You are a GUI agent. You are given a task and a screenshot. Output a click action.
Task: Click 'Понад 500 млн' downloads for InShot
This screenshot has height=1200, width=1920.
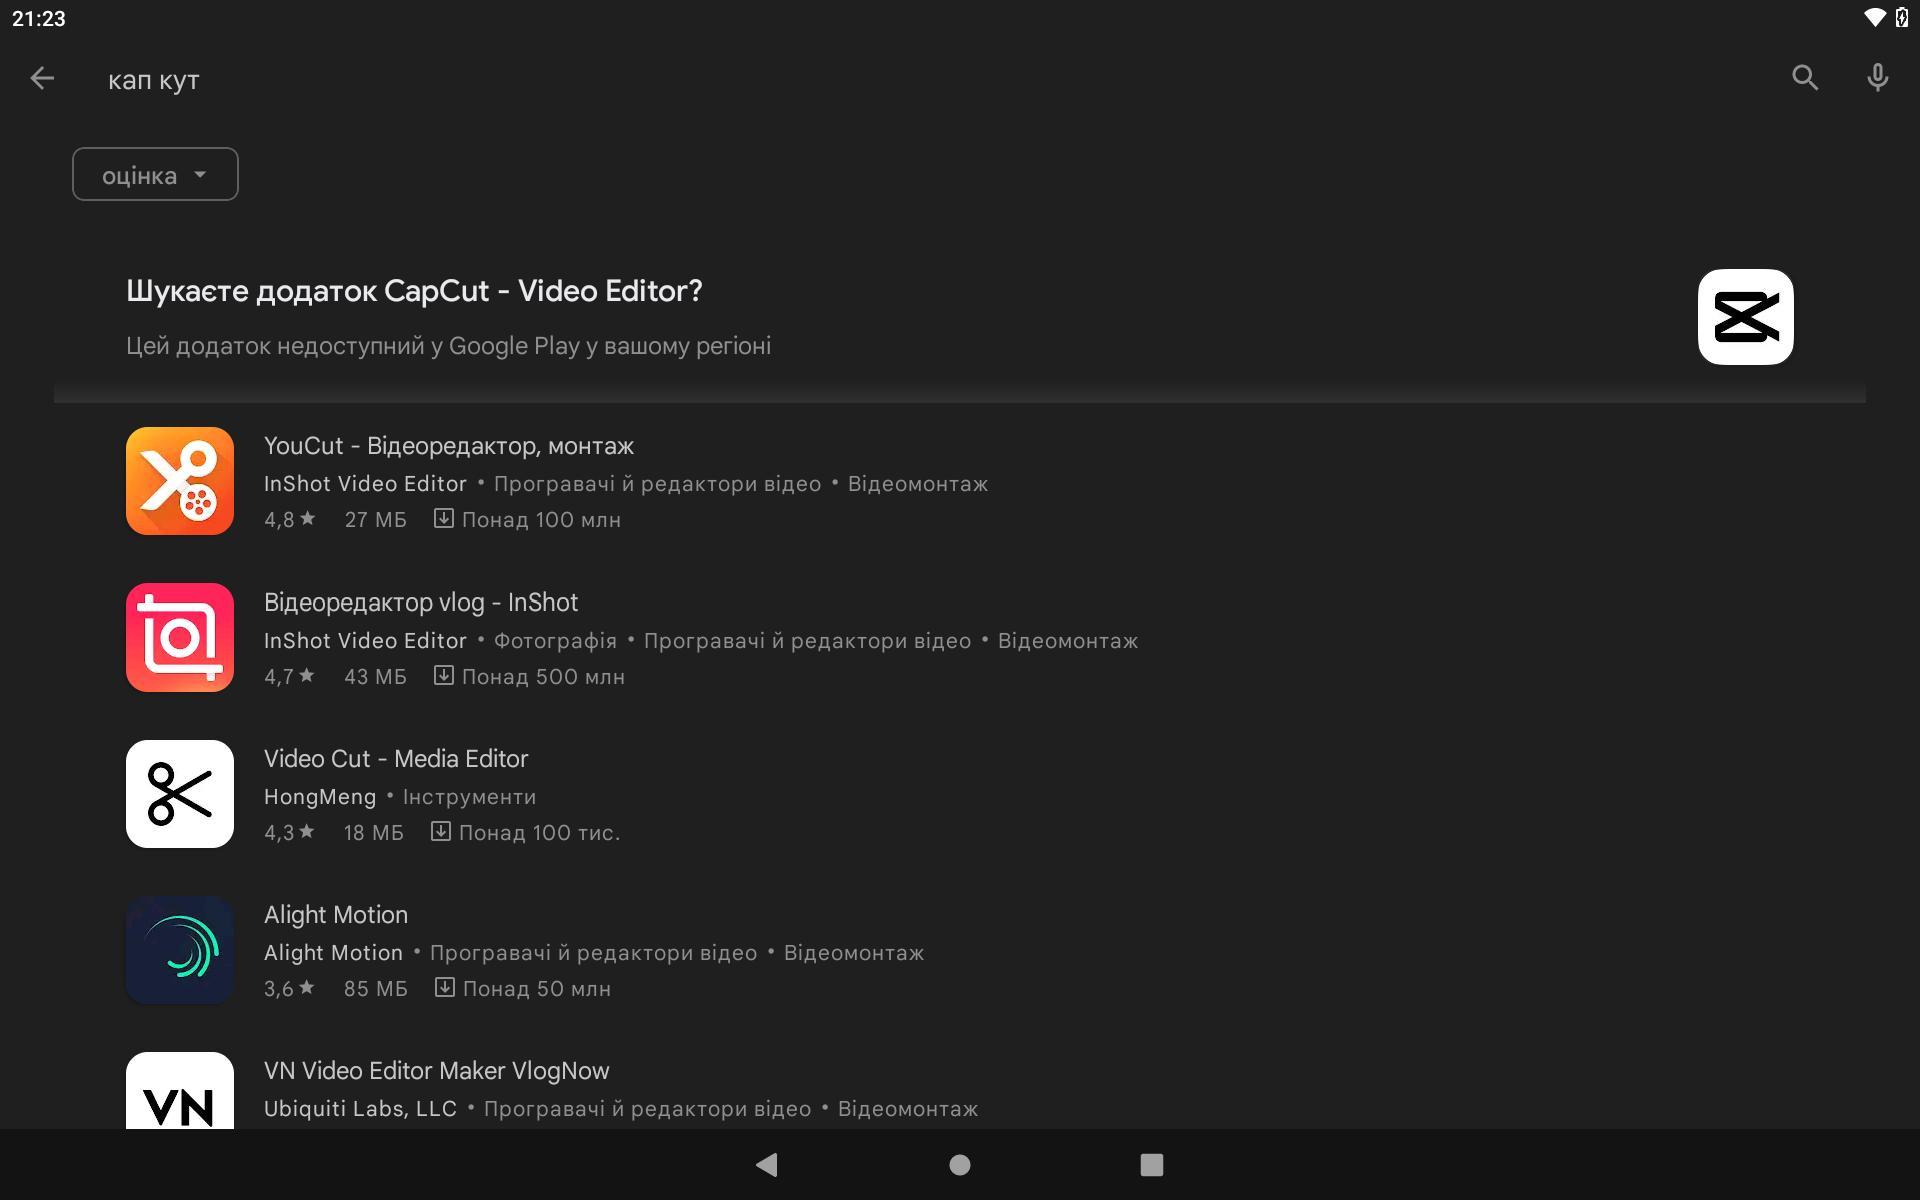click(x=543, y=677)
